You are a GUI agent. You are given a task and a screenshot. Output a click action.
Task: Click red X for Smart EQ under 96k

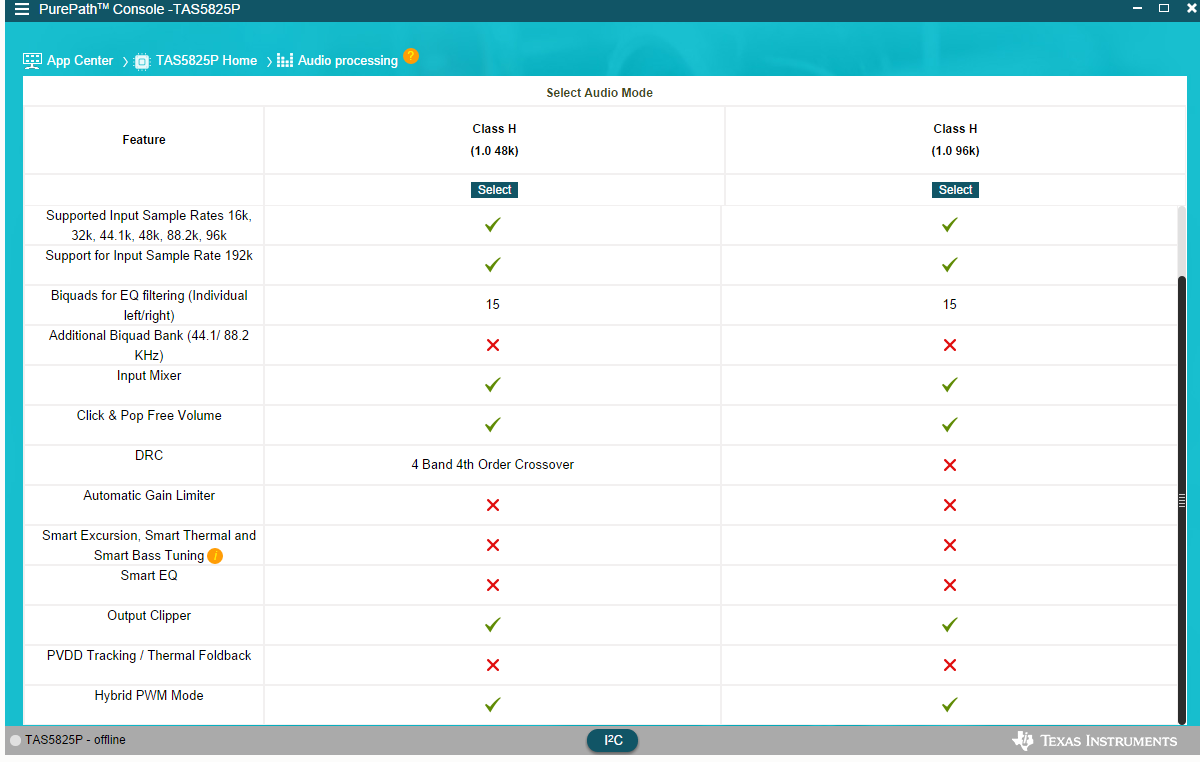click(x=950, y=585)
